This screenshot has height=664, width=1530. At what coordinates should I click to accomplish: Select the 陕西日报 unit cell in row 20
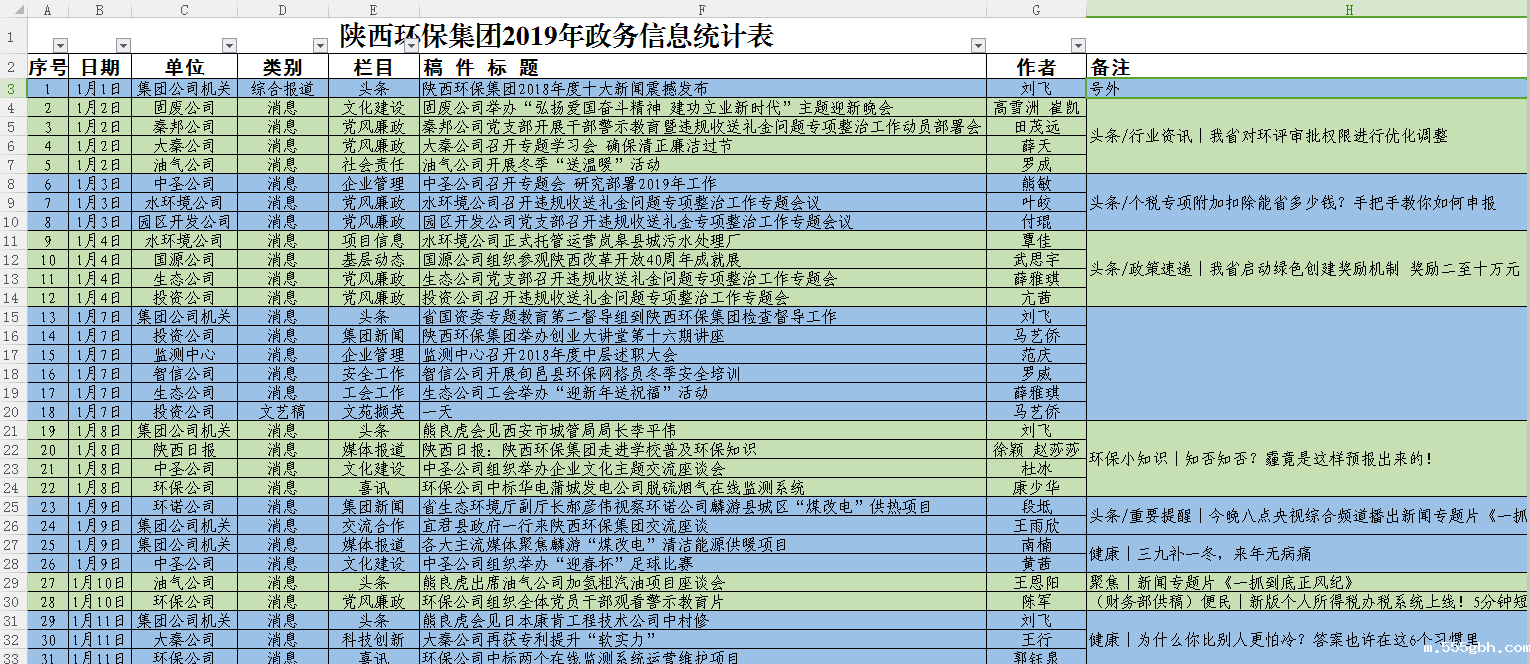tap(185, 449)
